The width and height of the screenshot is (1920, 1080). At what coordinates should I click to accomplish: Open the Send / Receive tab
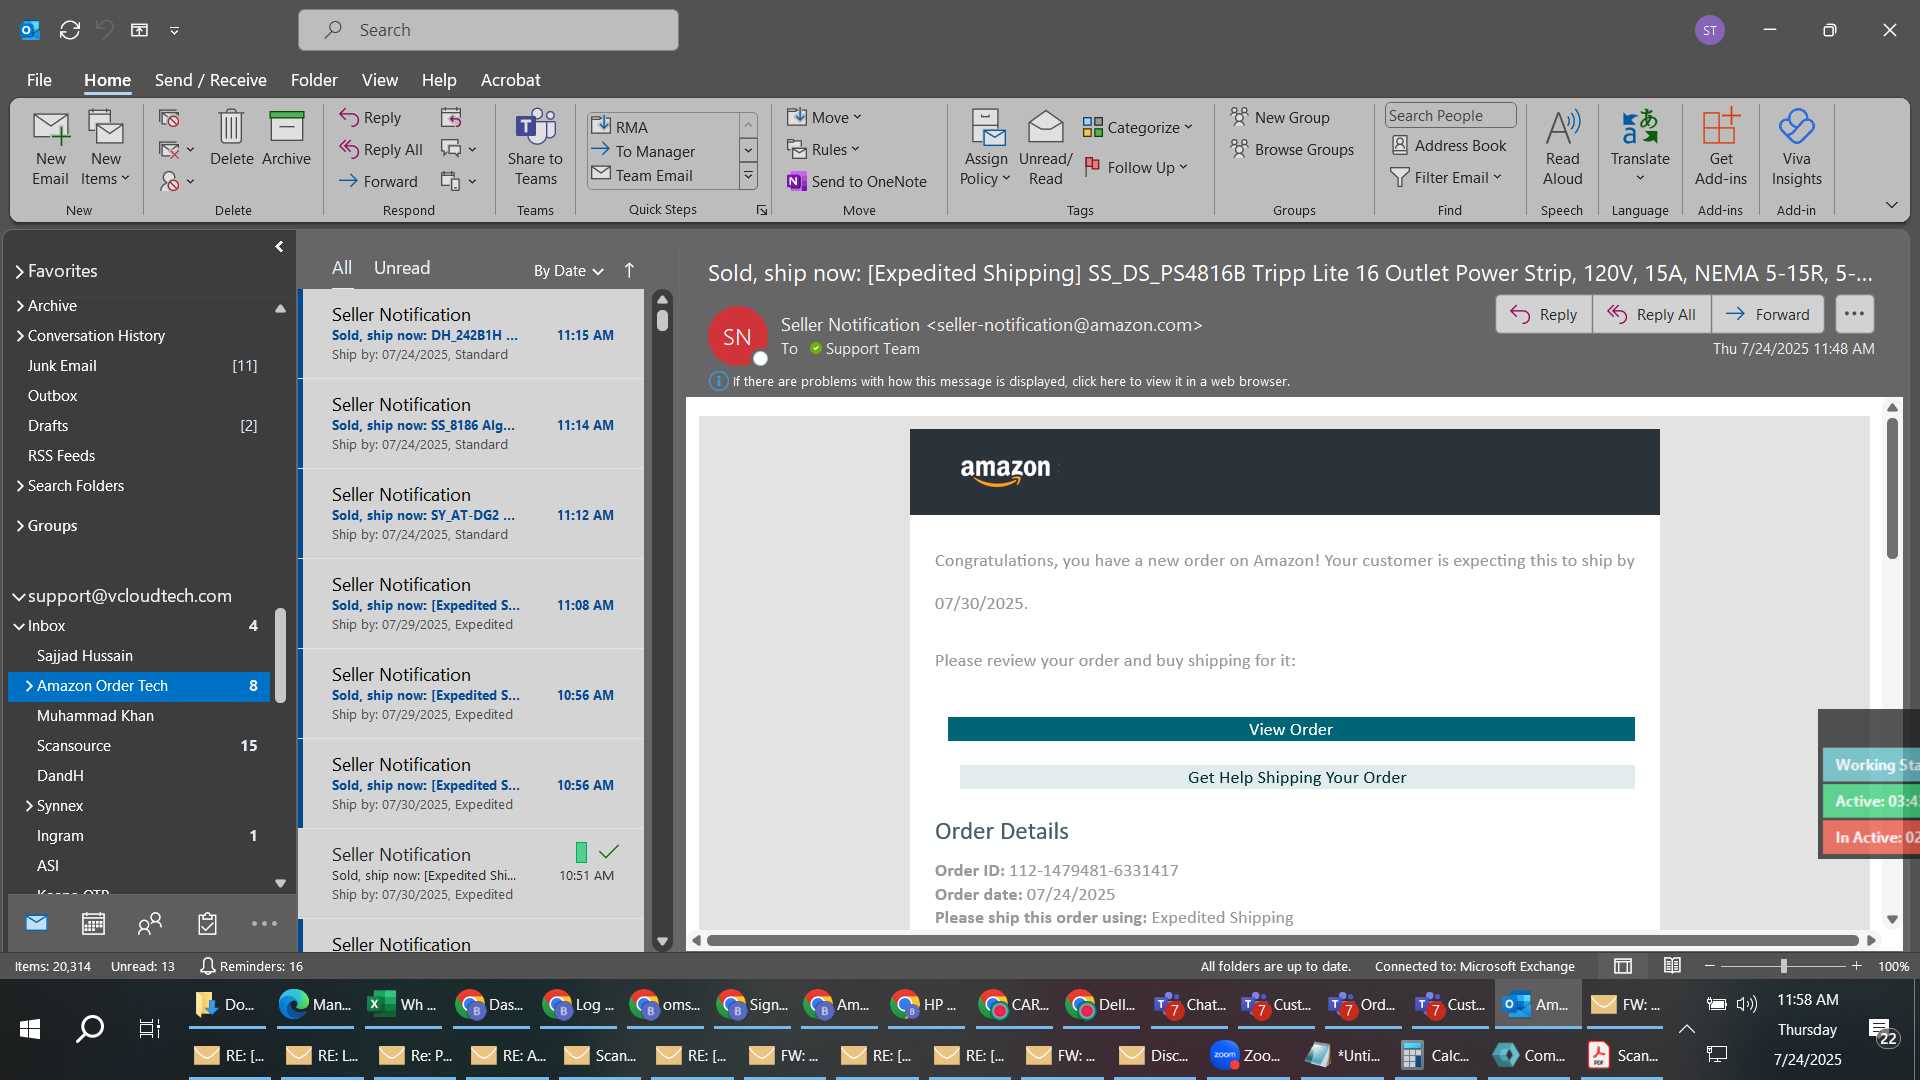point(210,80)
